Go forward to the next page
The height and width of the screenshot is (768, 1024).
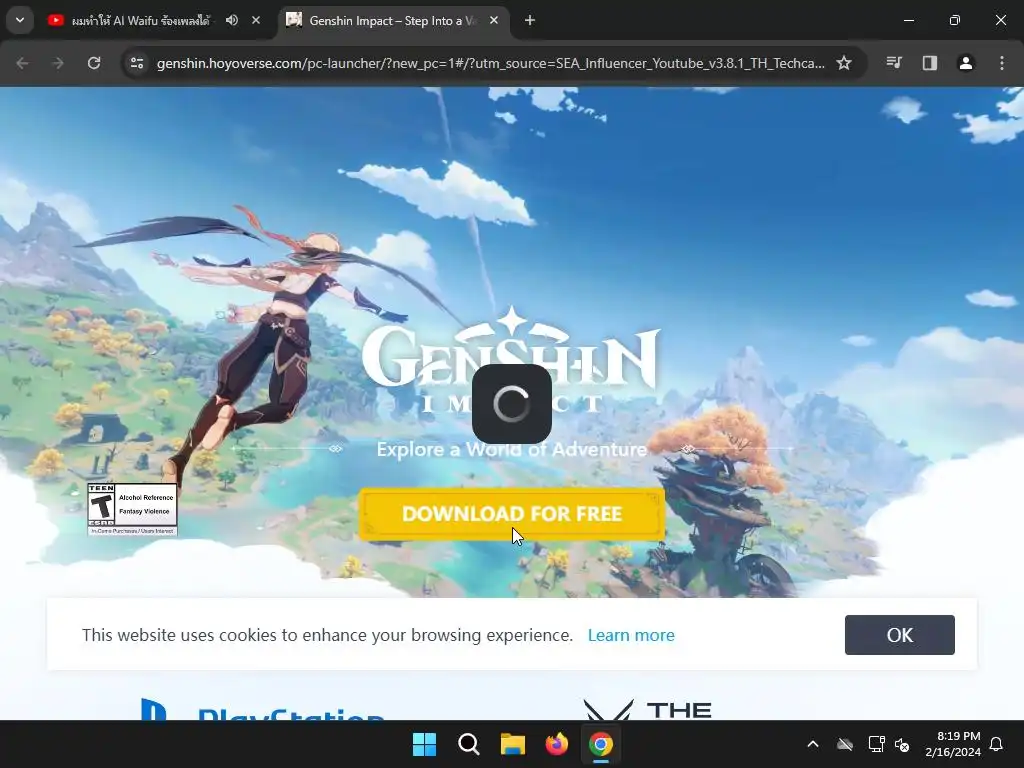57,63
